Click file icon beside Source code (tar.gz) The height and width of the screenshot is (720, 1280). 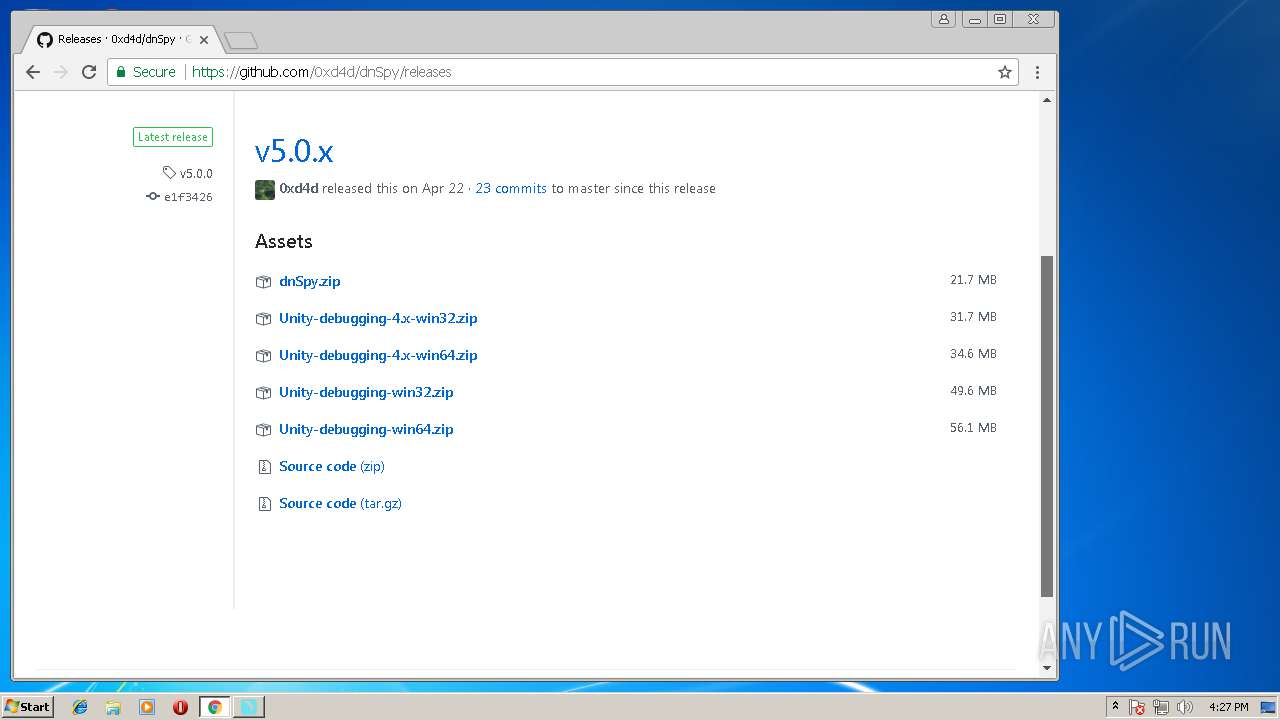(x=264, y=504)
